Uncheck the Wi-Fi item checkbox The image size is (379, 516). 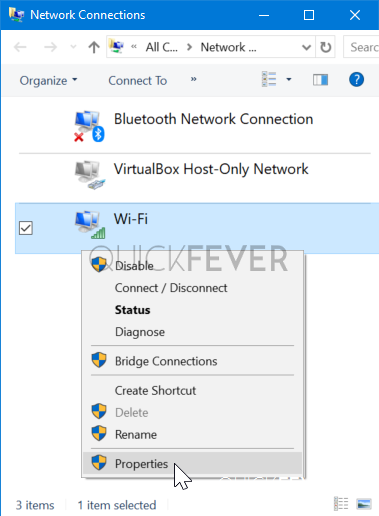[x=26, y=228]
